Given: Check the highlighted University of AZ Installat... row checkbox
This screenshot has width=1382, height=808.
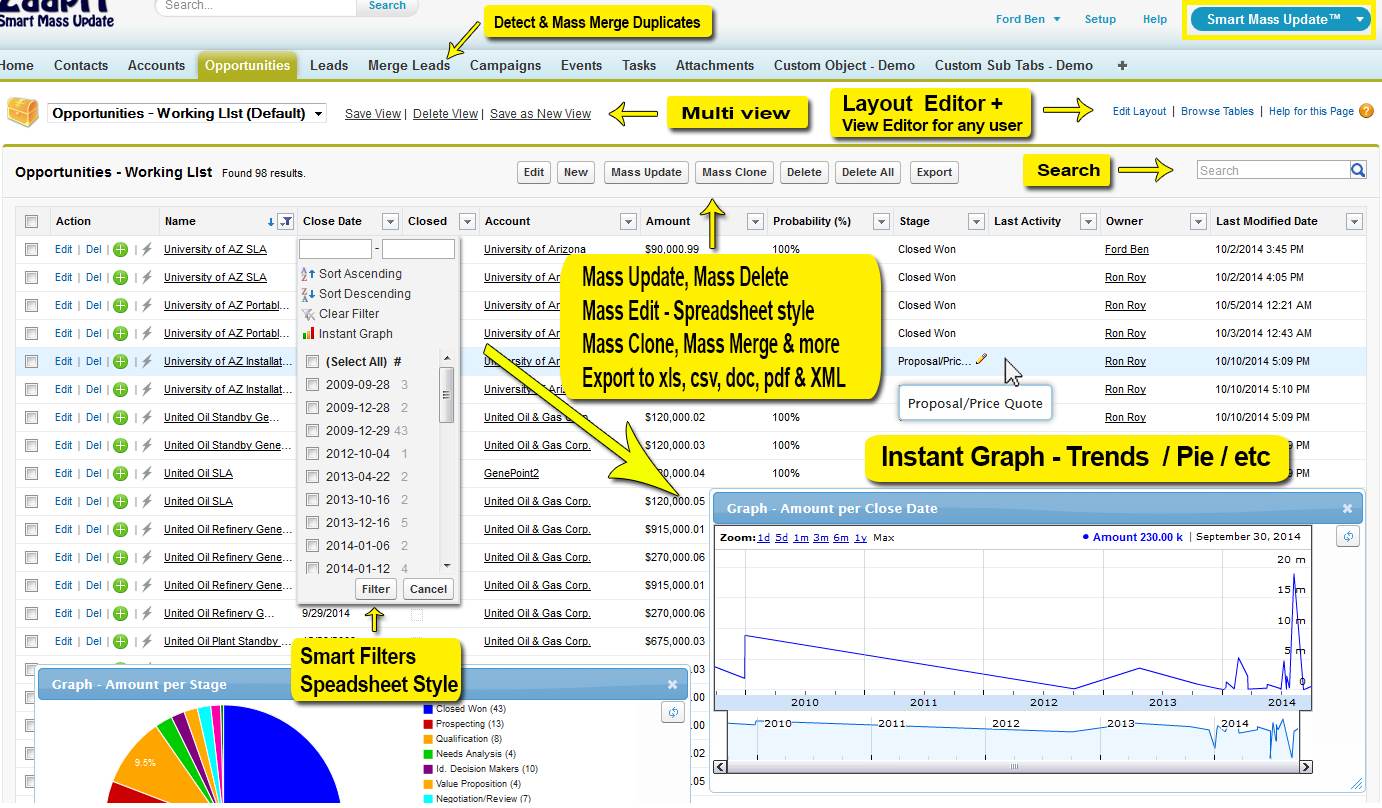Looking at the screenshot, I should pos(31,361).
